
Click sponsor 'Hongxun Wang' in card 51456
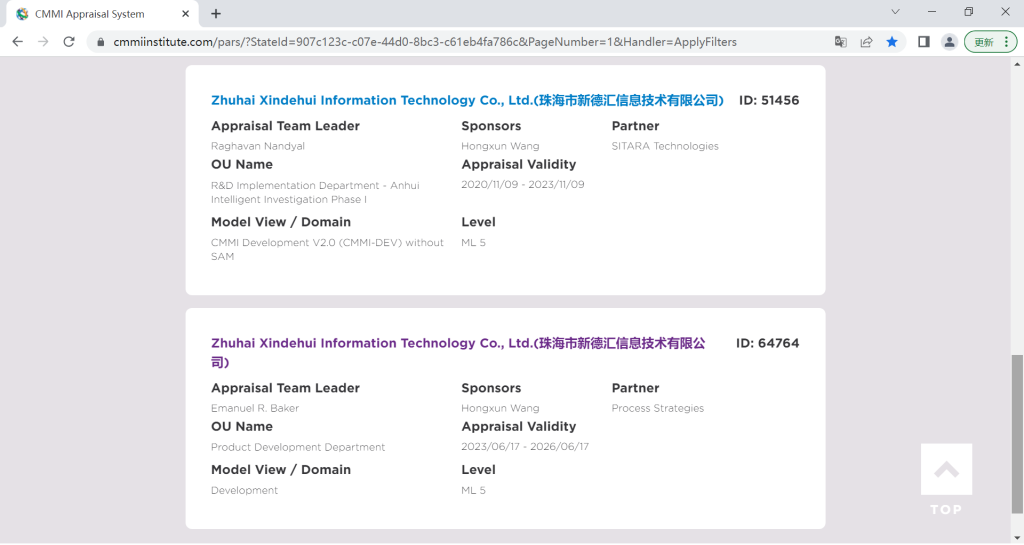click(500, 146)
